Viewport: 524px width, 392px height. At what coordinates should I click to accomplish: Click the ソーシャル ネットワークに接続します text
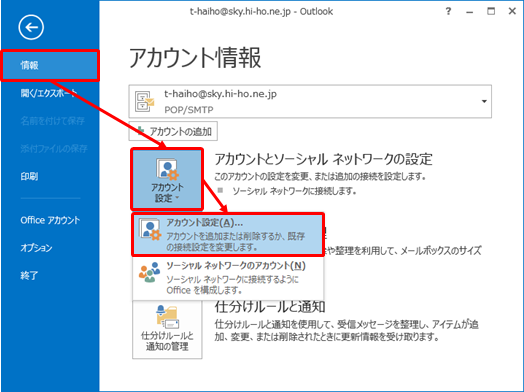tap(294, 191)
